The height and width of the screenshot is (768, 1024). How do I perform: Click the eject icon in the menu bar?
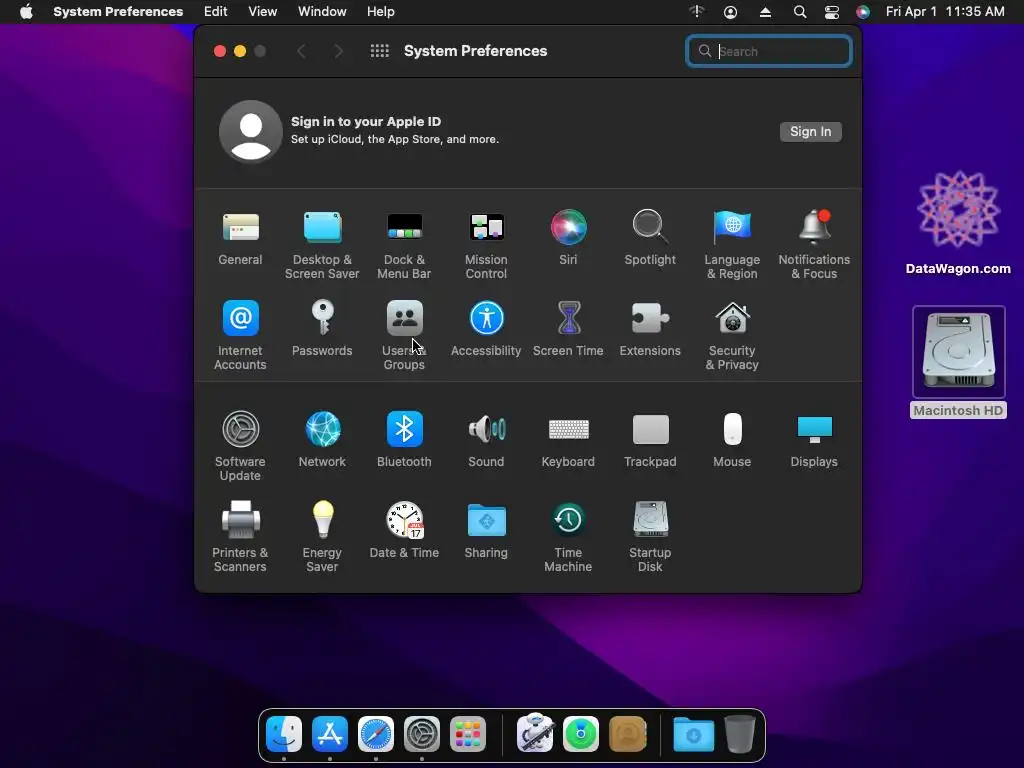[765, 12]
